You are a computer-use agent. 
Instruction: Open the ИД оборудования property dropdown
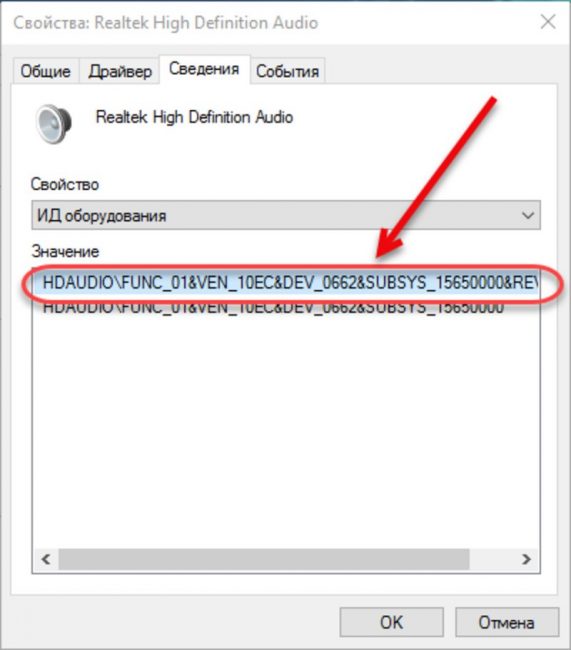tap(286, 216)
